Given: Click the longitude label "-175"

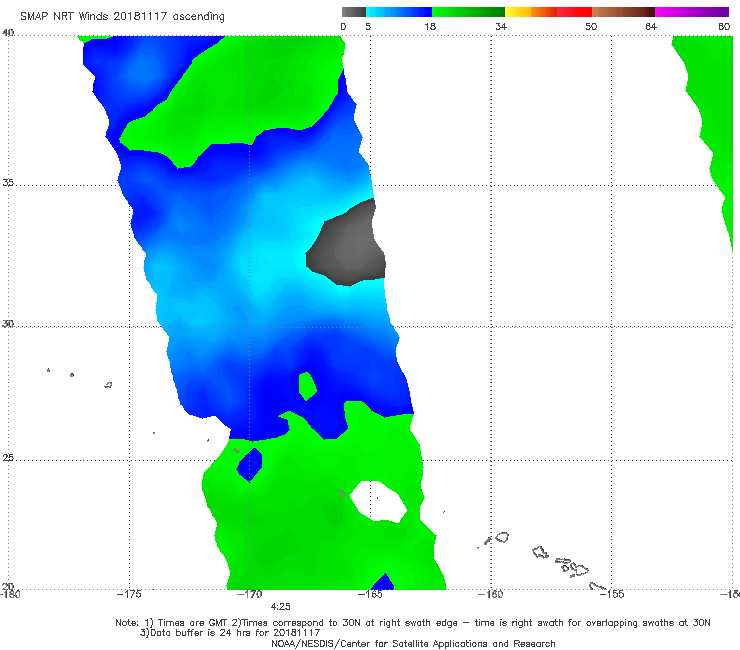Looking at the screenshot, I should click(129, 594).
